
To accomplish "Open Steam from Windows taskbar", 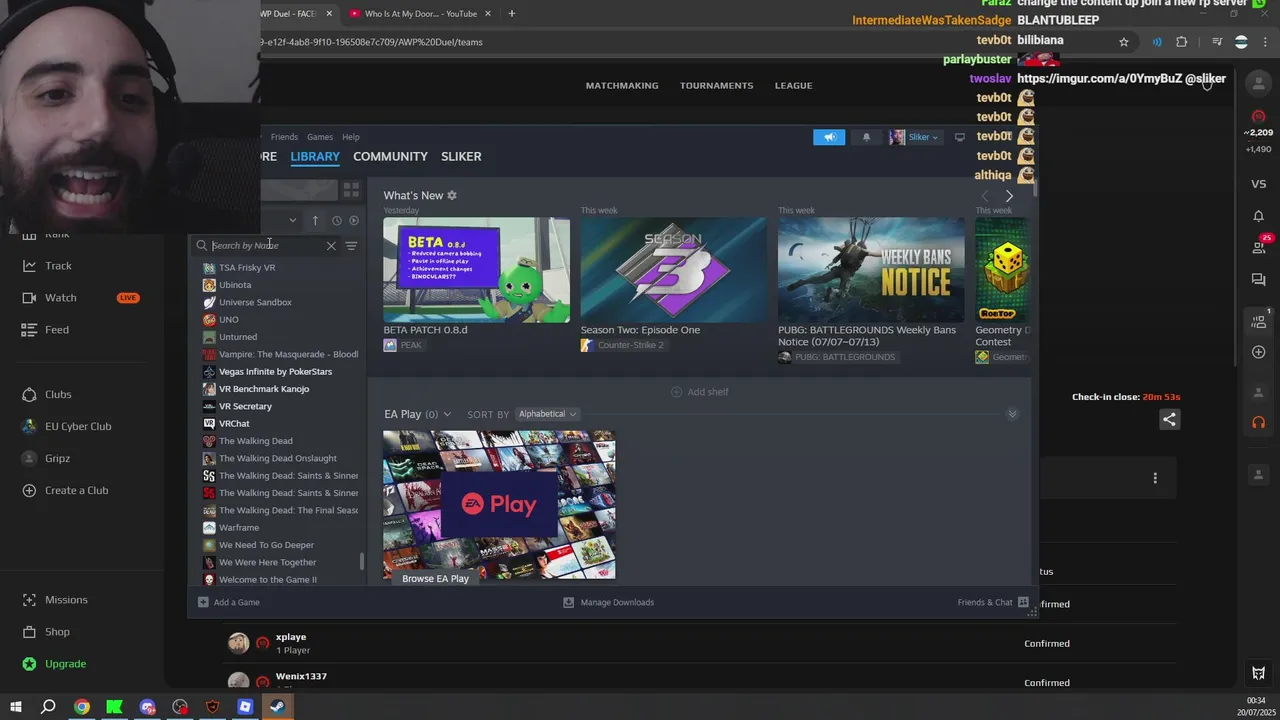I will pyautogui.click(x=277, y=707).
